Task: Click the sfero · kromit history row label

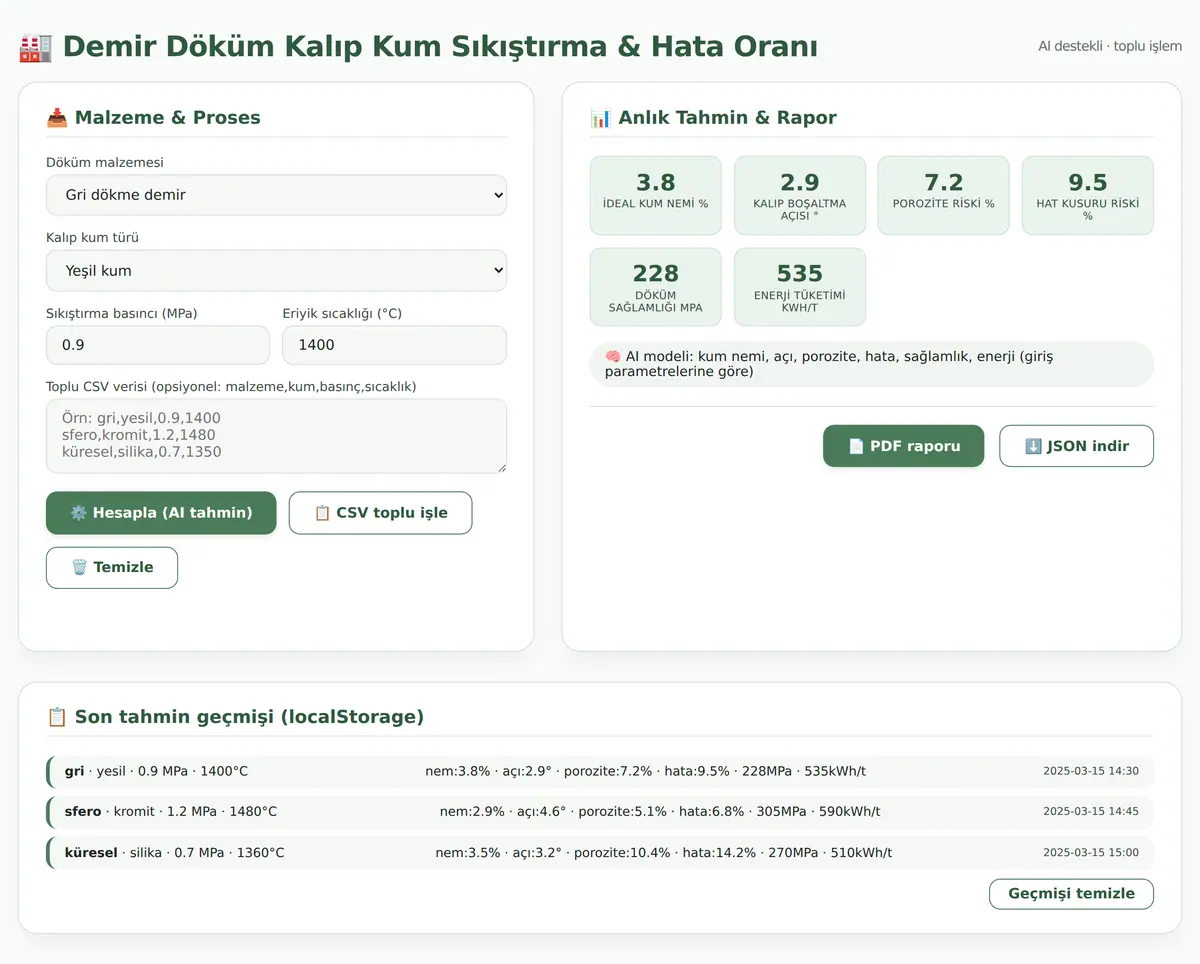Action: 170,812
